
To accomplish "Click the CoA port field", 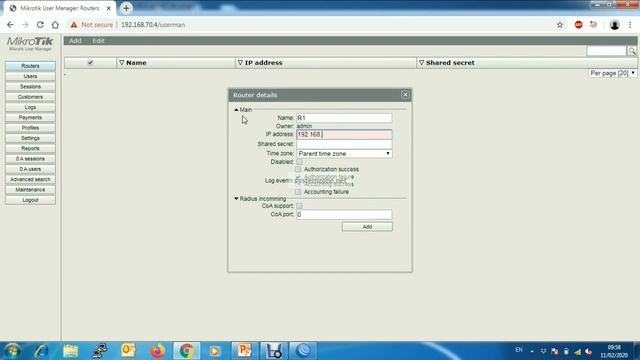I will pyautogui.click(x=344, y=214).
